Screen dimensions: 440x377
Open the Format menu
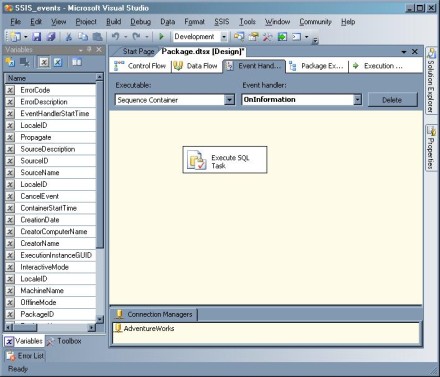[x=194, y=22]
